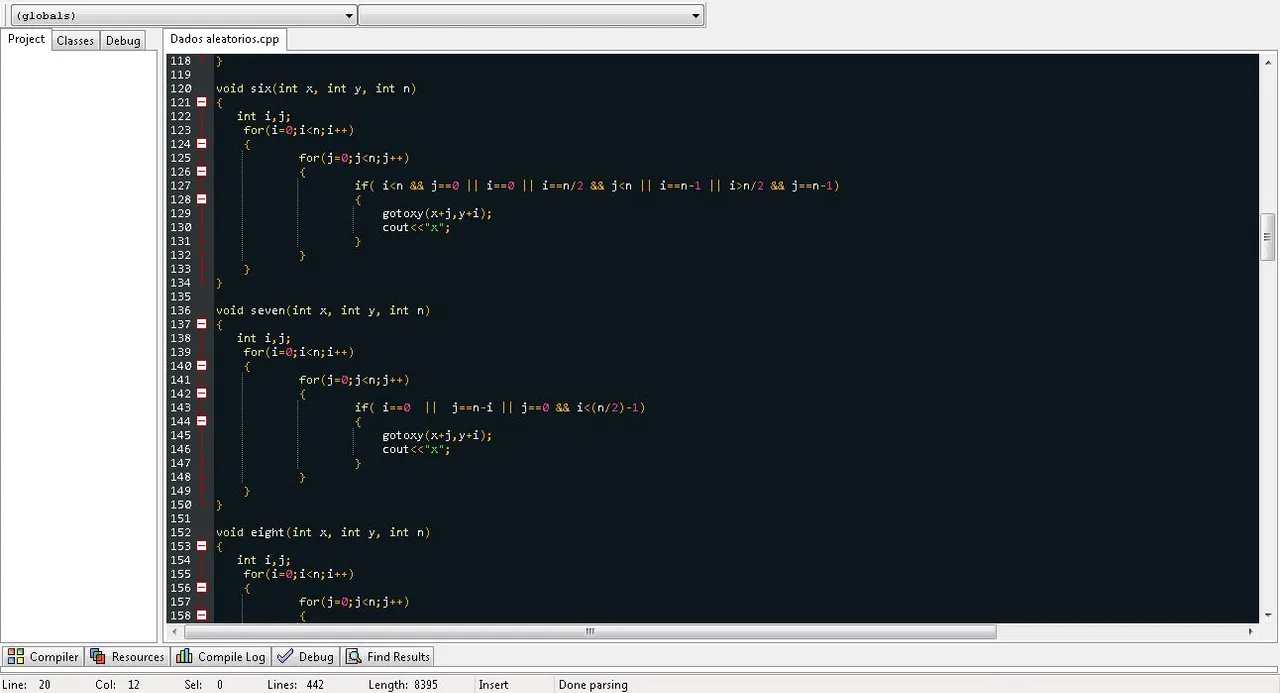The height and width of the screenshot is (693, 1280).
Task: Collapse code fold at line 124
Action: tap(201, 144)
